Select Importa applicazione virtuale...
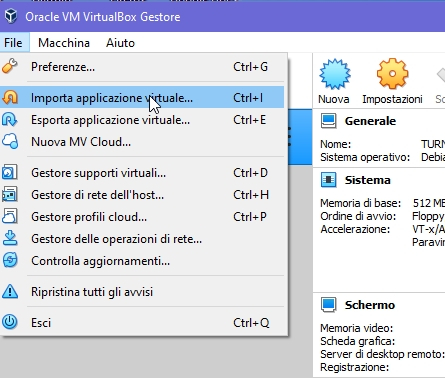This screenshot has height=378, width=445. [x=142, y=98]
